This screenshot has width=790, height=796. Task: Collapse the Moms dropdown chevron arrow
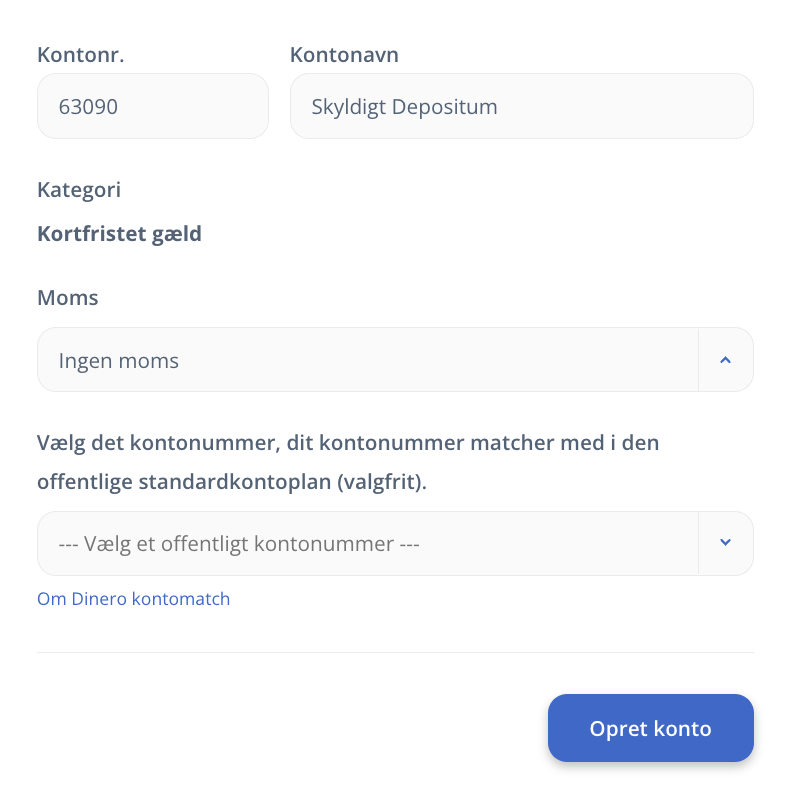point(725,360)
